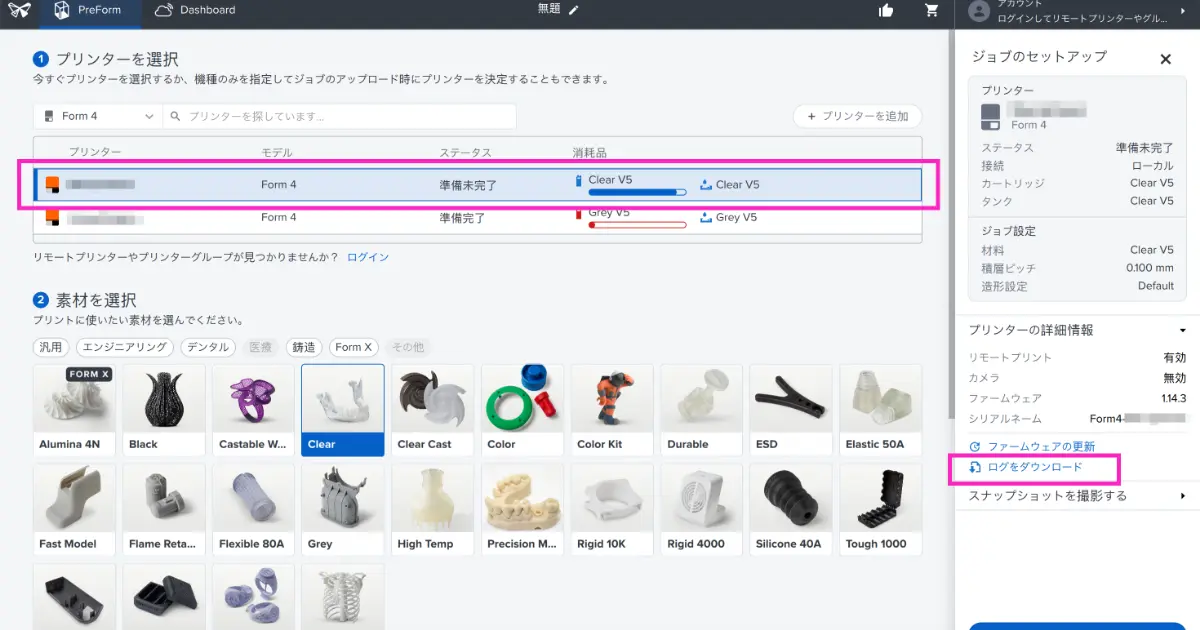The width and height of the screenshot is (1200, 630).
Task: Select the 鋳造 material filter
Action: coord(304,347)
